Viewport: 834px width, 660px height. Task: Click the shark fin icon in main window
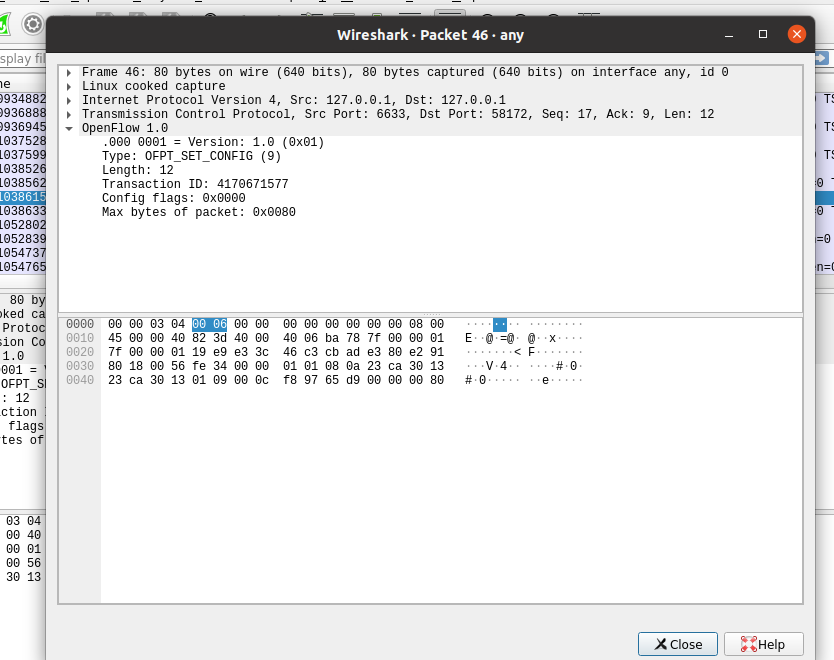point(4,25)
